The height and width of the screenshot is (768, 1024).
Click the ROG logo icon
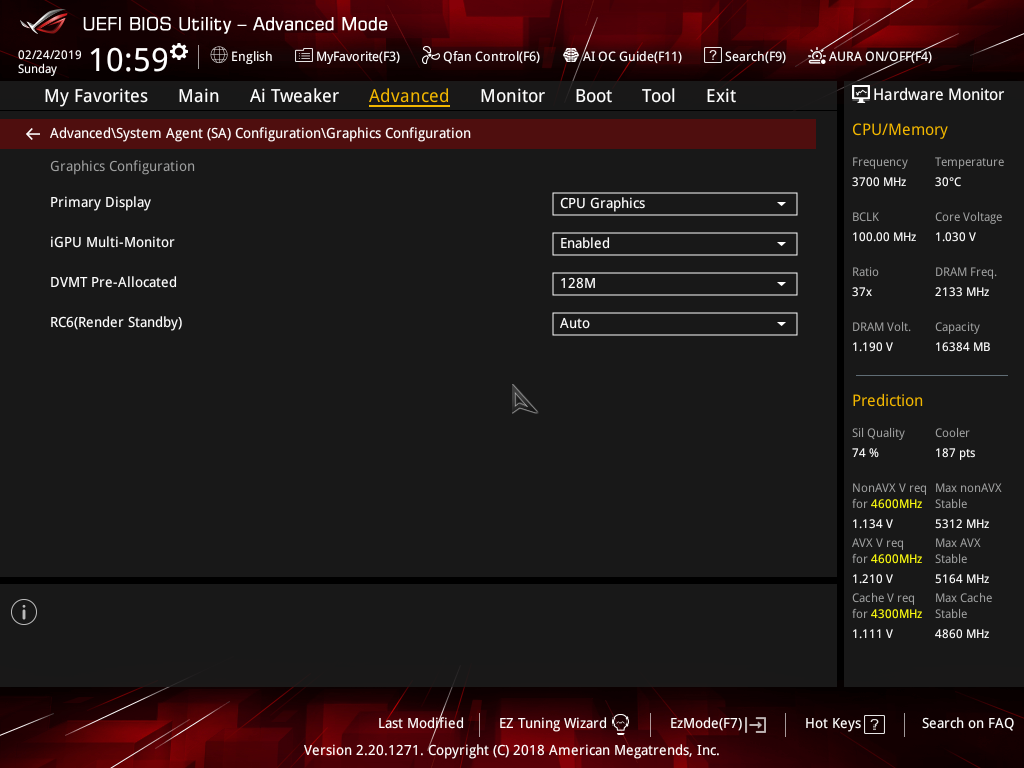pyautogui.click(x=44, y=22)
